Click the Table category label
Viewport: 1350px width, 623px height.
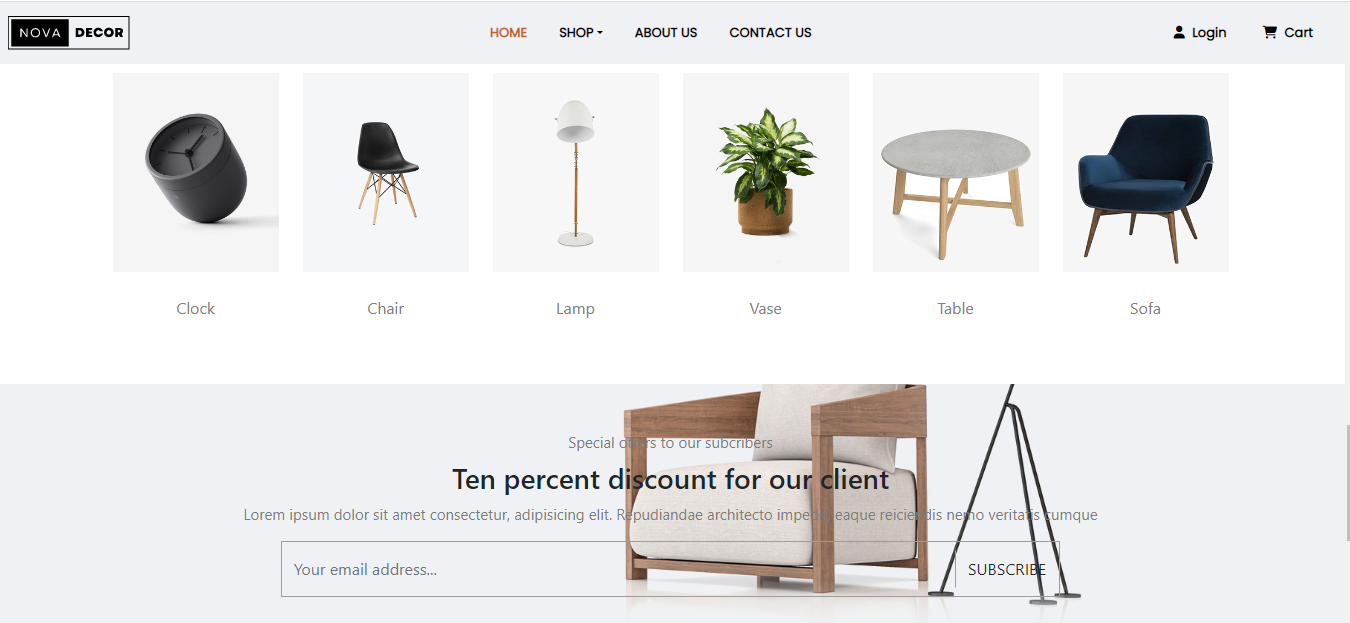(x=956, y=309)
